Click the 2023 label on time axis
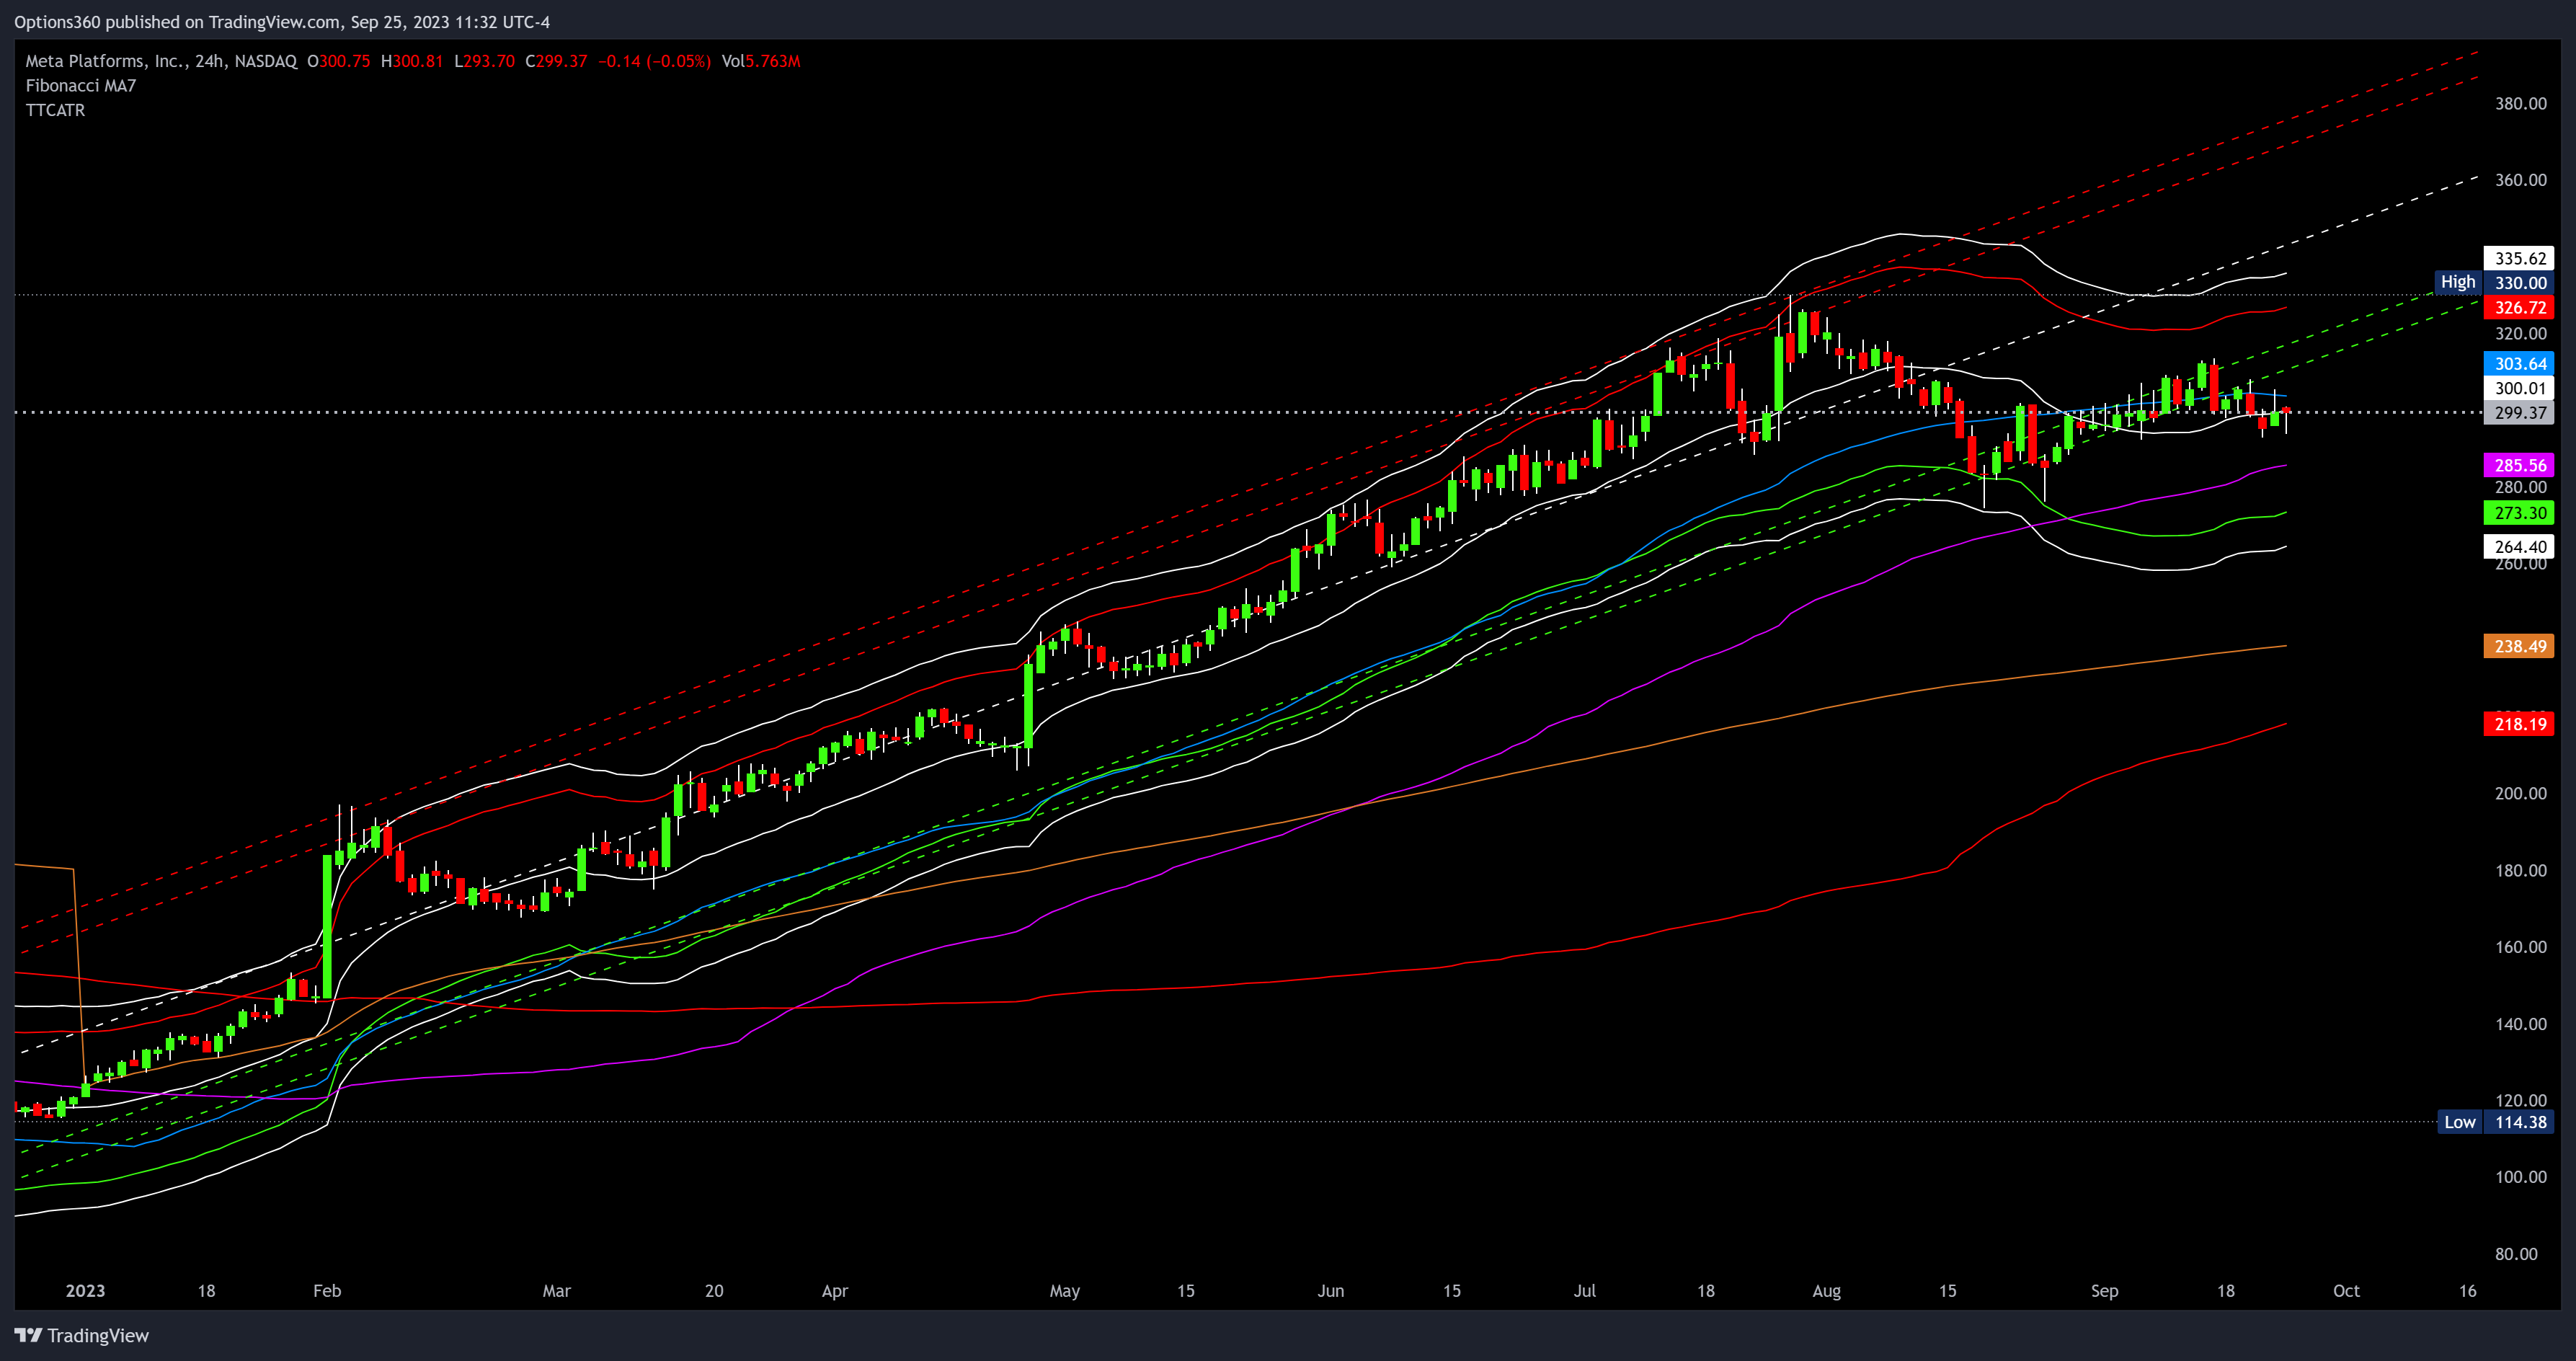Viewport: 2576px width, 1361px height. click(85, 1291)
